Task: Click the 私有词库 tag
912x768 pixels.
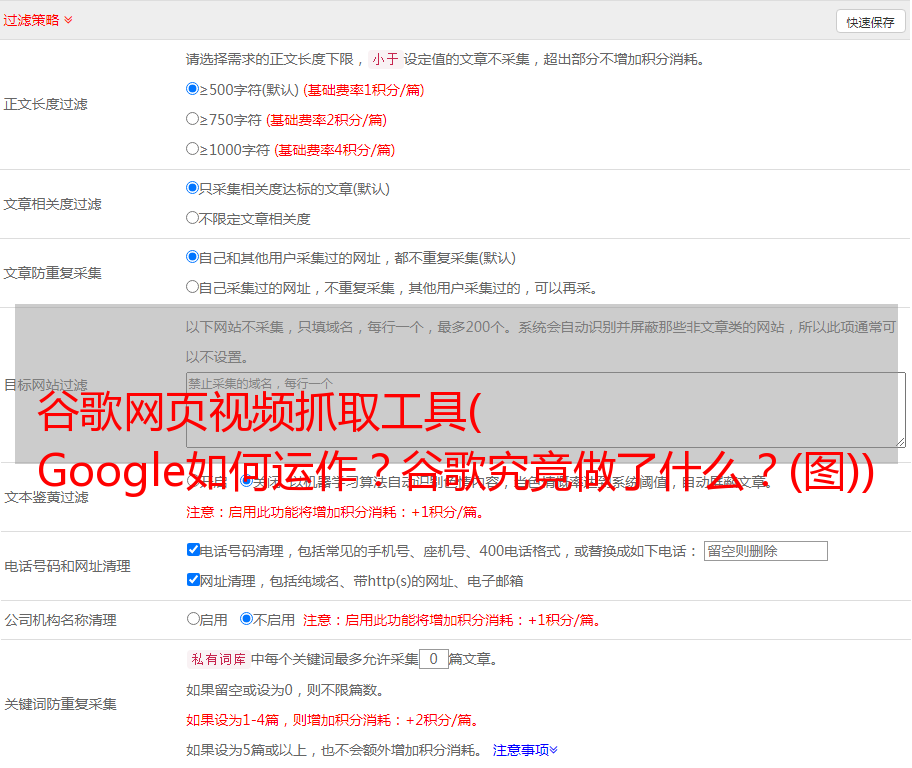Action: (219, 659)
